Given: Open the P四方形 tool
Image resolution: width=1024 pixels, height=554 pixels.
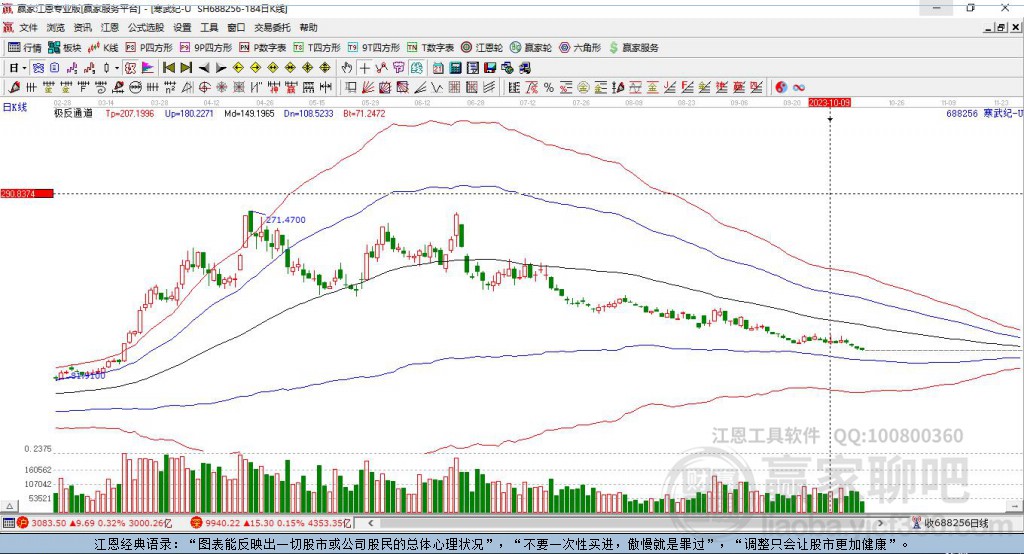Looking at the screenshot, I should 149,48.
